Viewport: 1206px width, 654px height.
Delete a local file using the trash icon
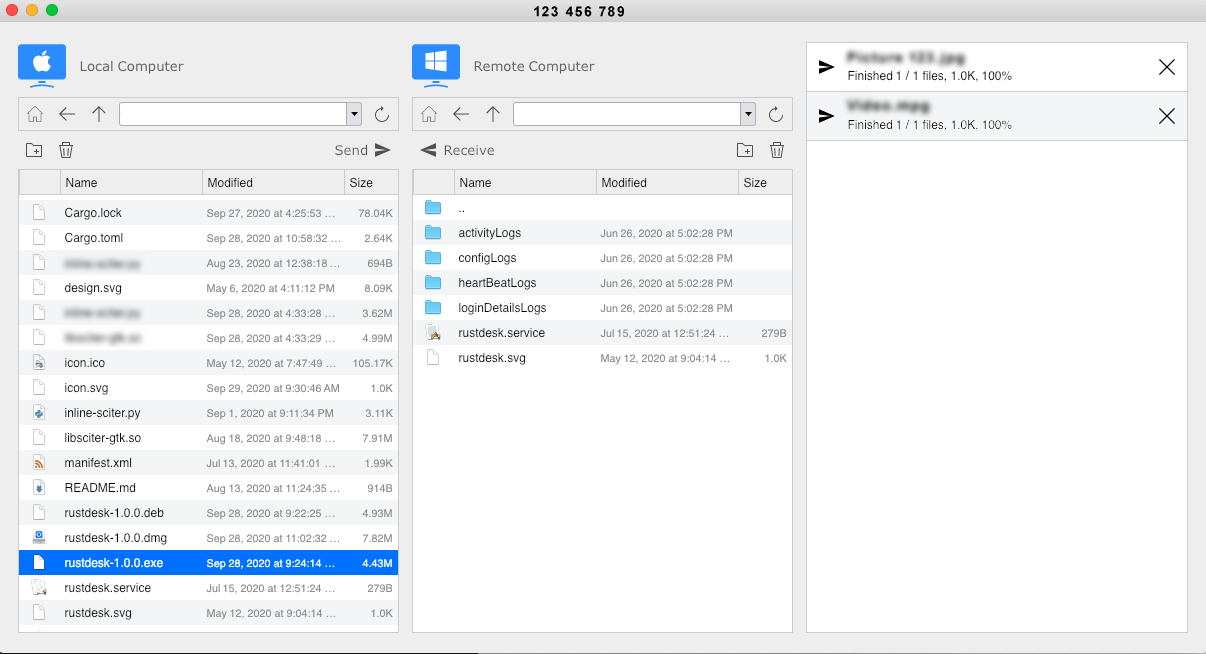tap(66, 149)
